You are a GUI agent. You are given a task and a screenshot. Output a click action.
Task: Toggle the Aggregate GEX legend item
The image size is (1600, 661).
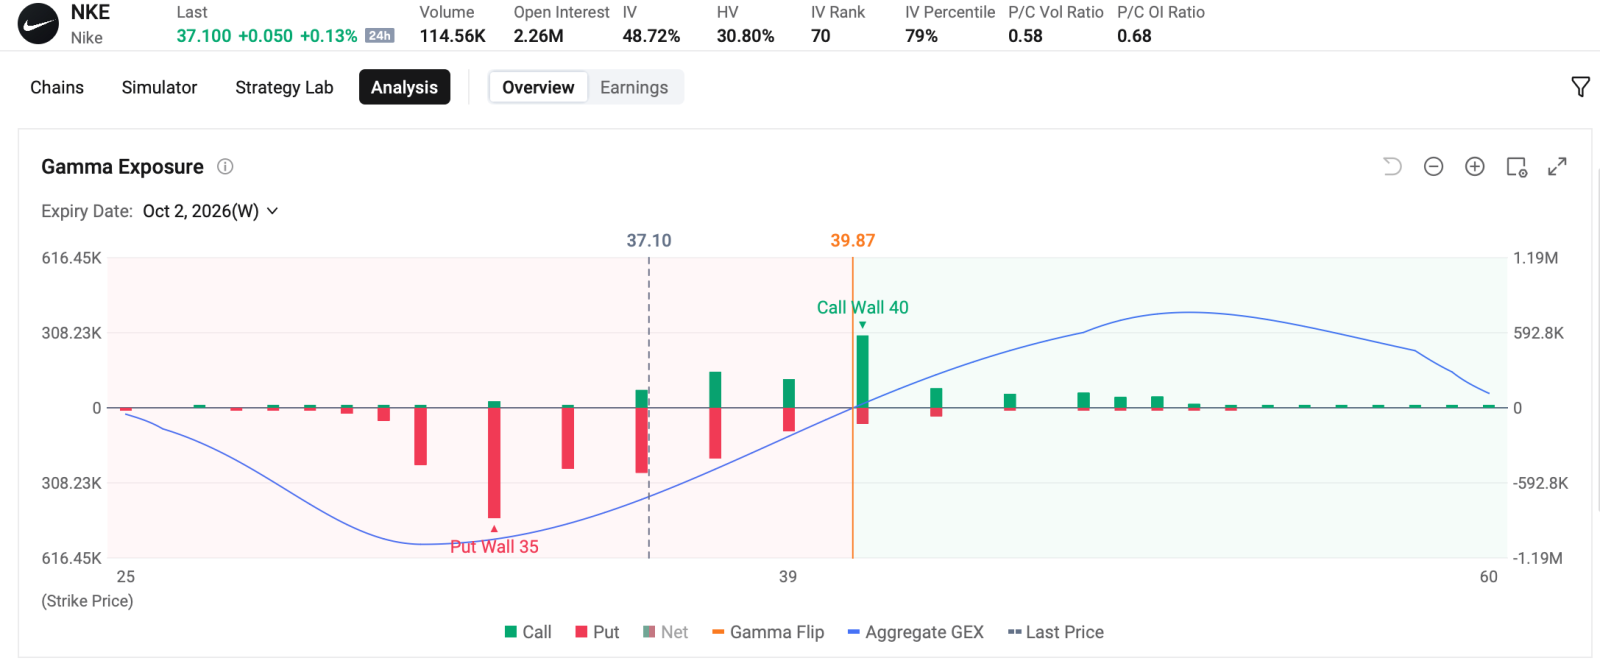point(915,632)
